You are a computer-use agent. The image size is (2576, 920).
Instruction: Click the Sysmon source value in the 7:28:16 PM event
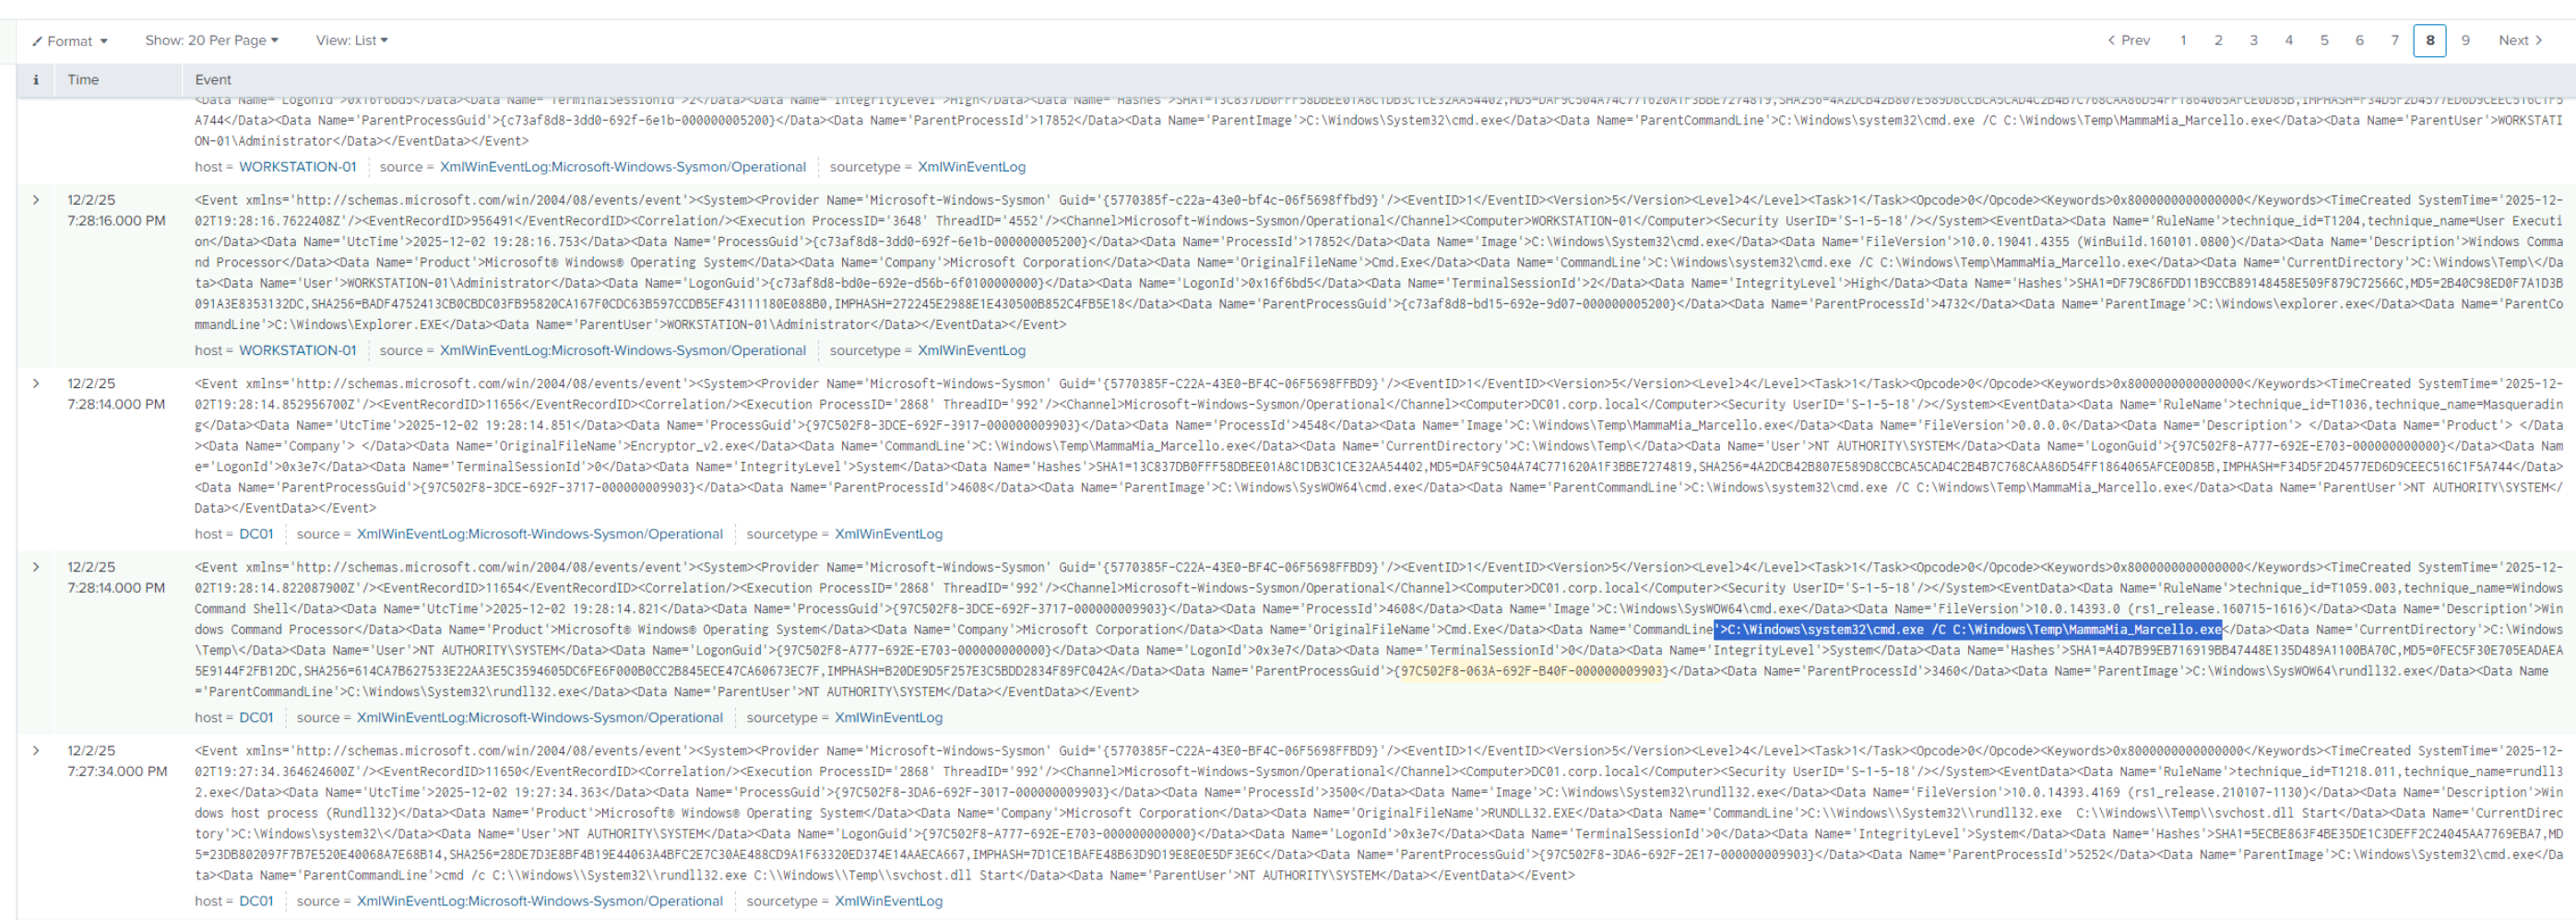pyautogui.click(x=622, y=350)
